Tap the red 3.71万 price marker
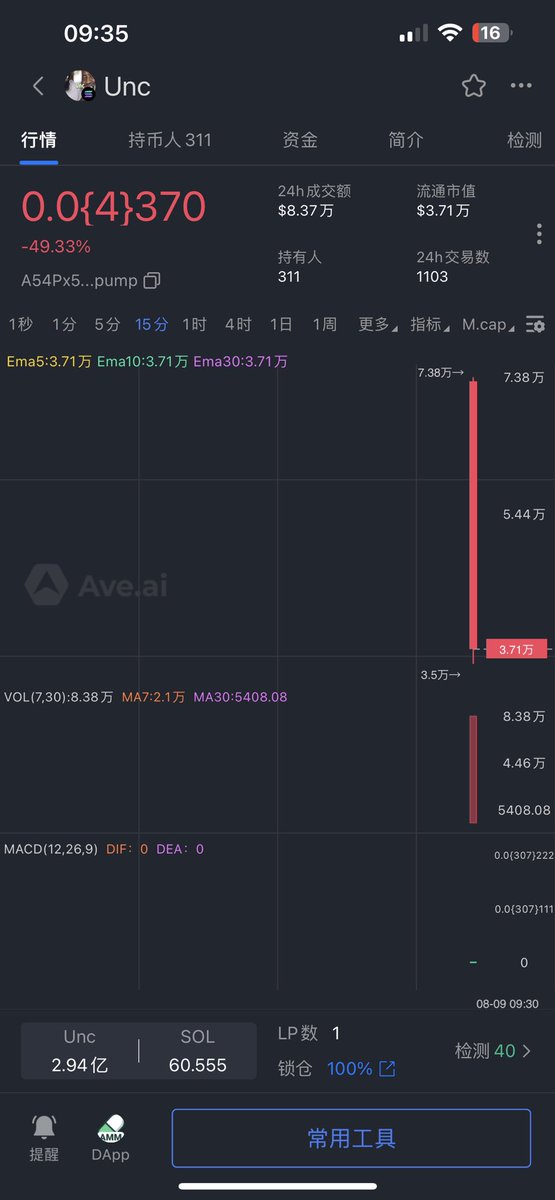555x1200 pixels. pyautogui.click(x=517, y=650)
